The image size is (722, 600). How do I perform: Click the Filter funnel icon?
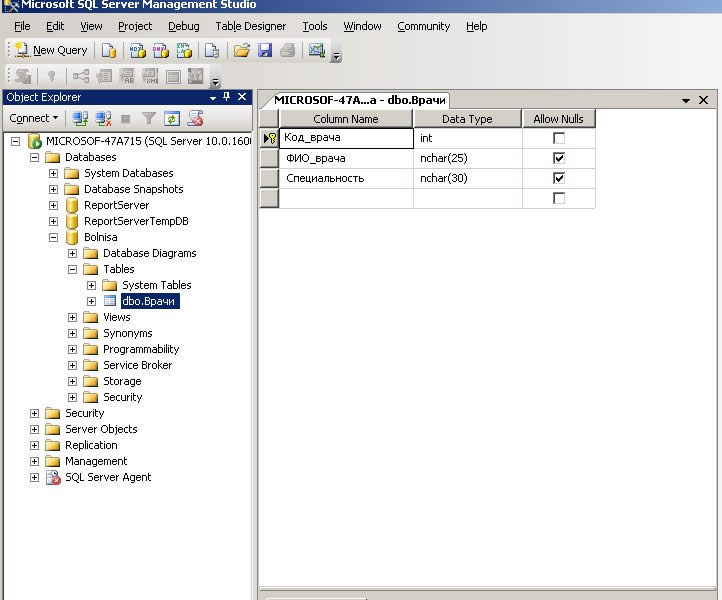tap(148, 119)
